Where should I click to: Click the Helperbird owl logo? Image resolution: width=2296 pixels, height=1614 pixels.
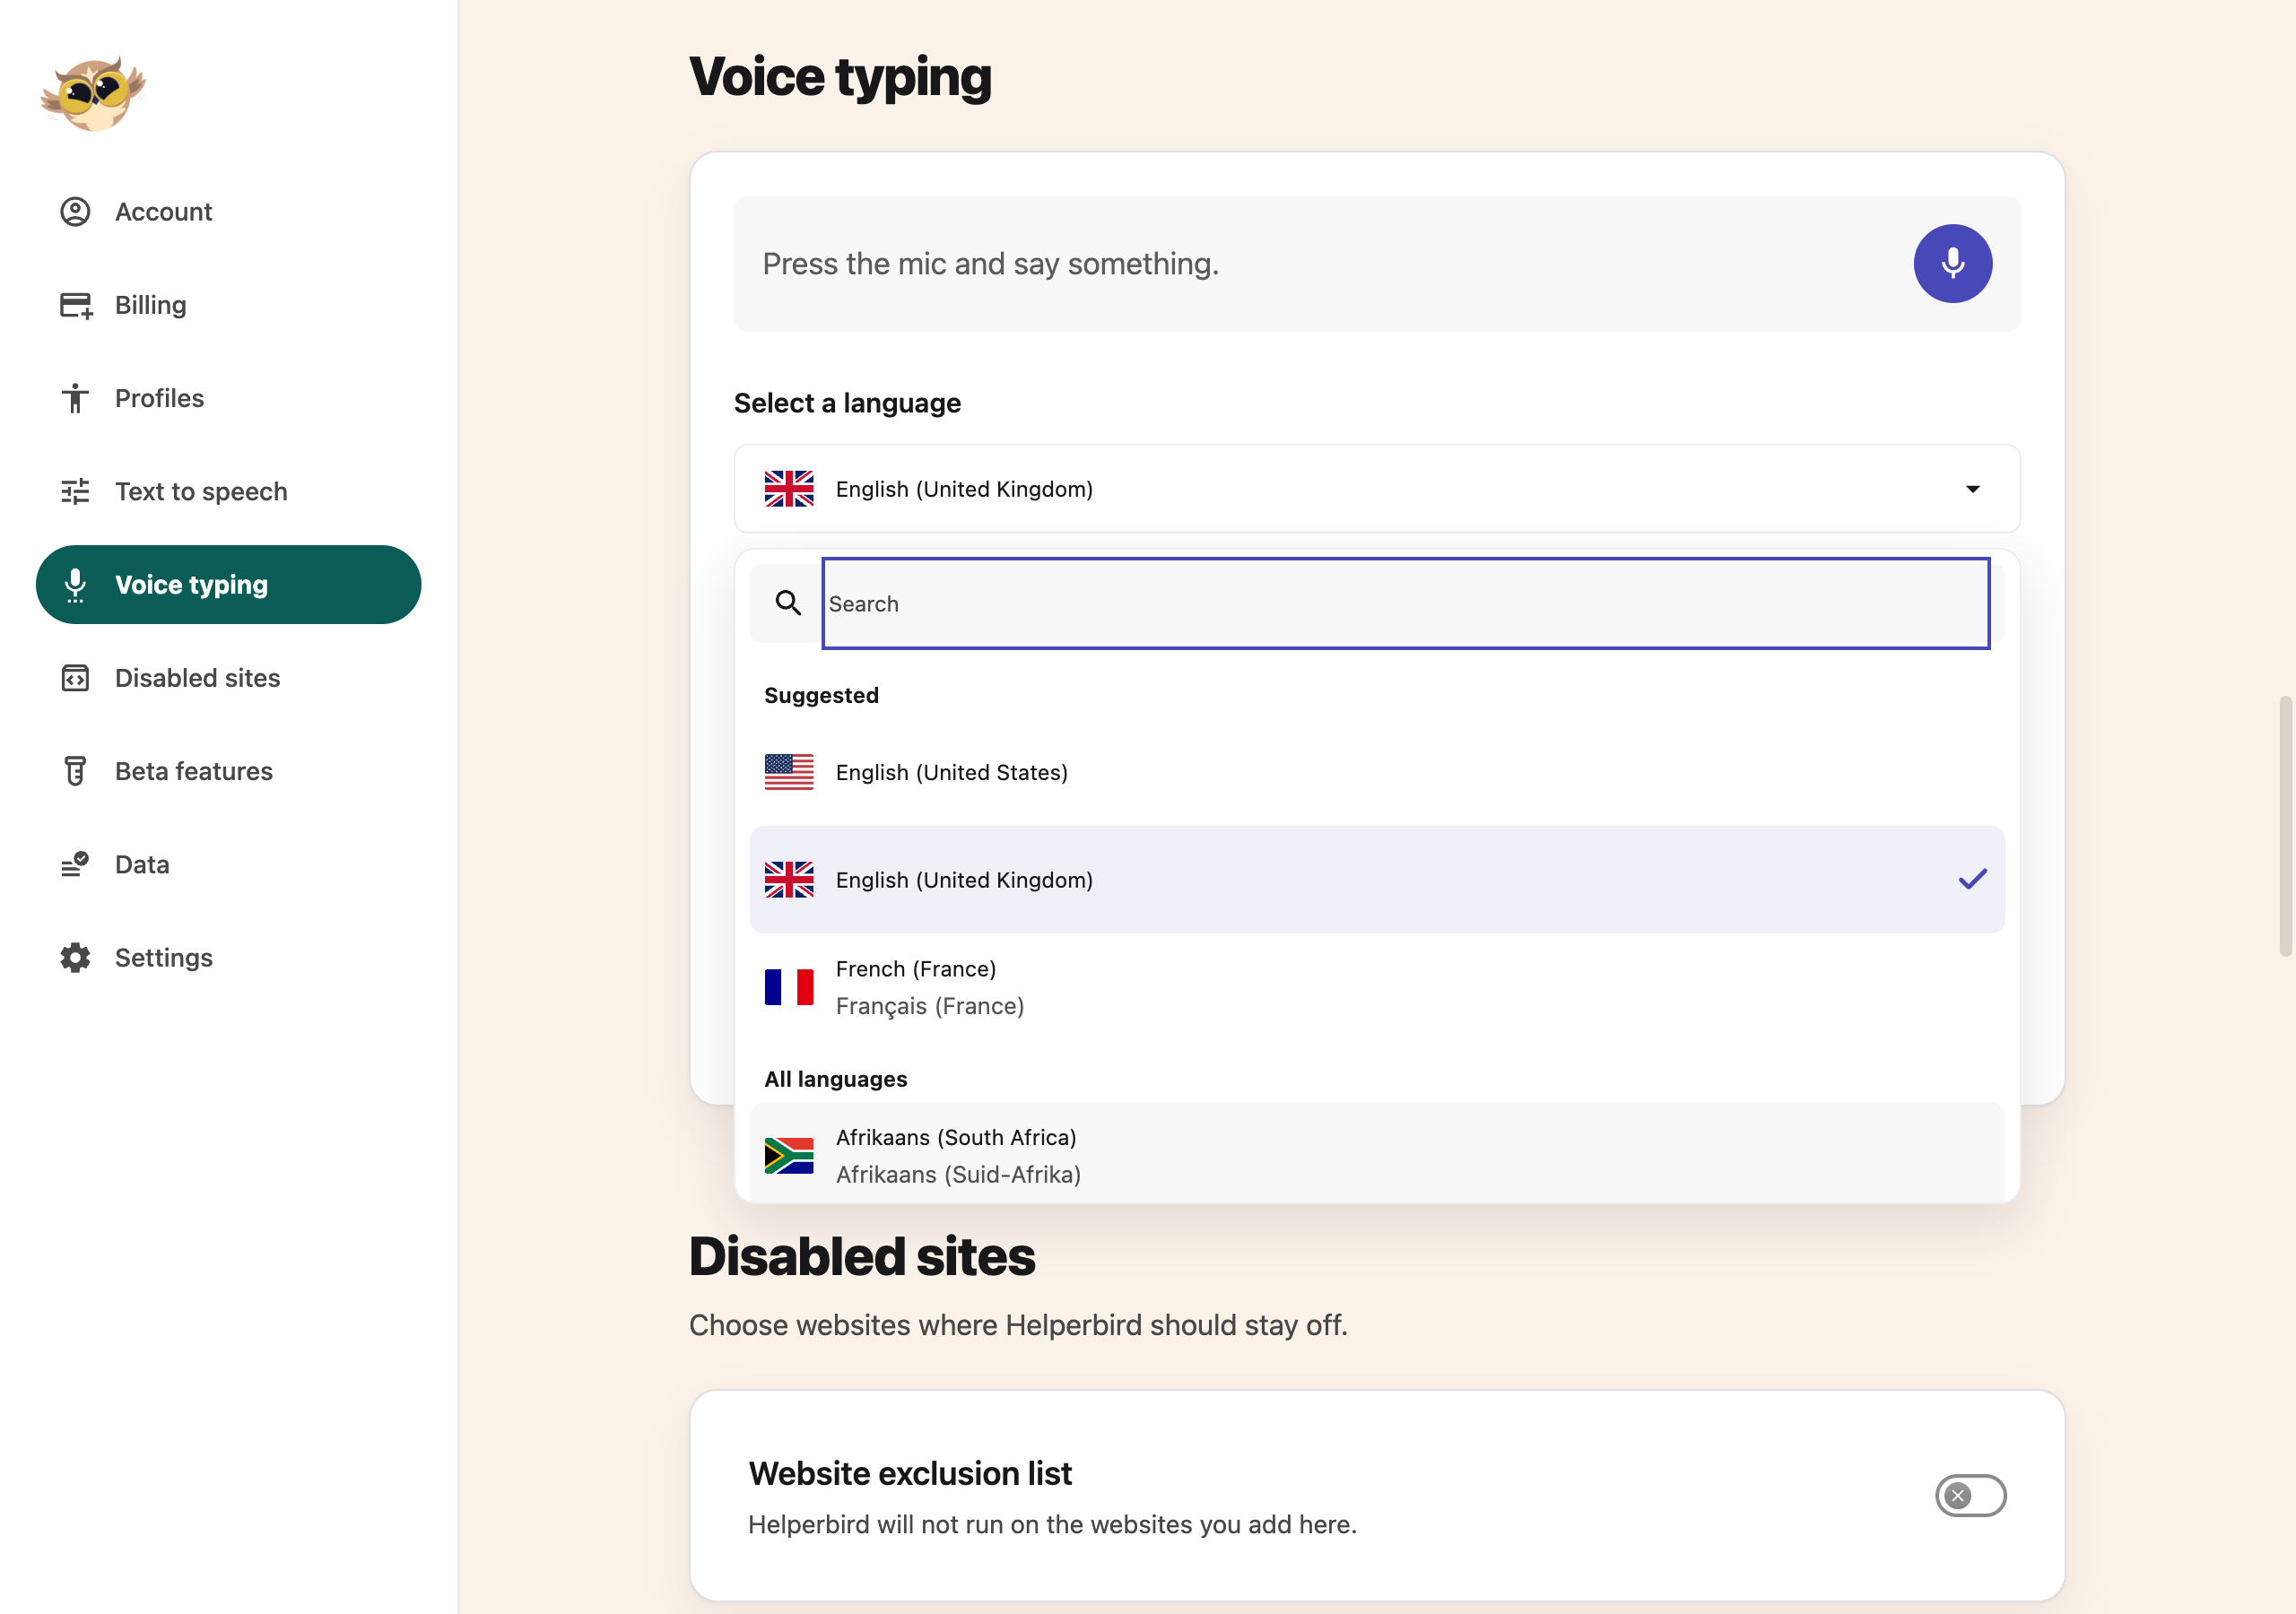(x=93, y=94)
